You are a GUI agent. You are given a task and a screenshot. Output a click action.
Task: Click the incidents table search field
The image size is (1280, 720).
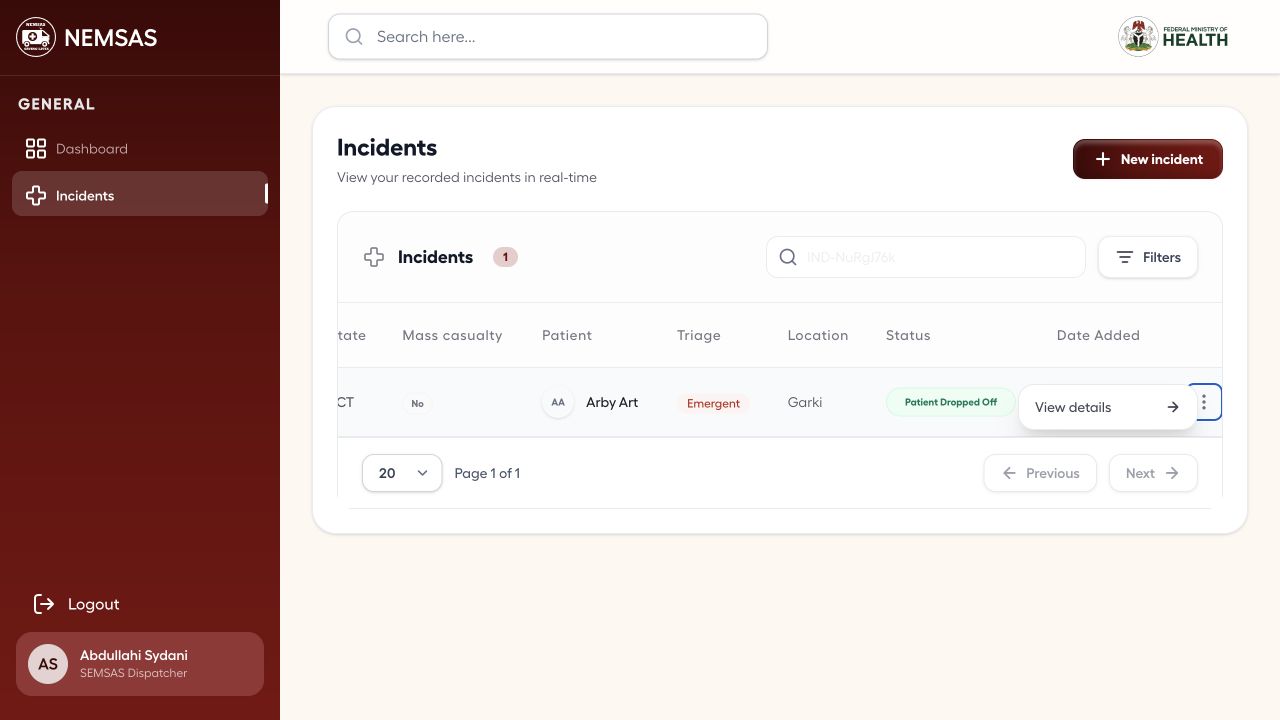click(x=926, y=257)
